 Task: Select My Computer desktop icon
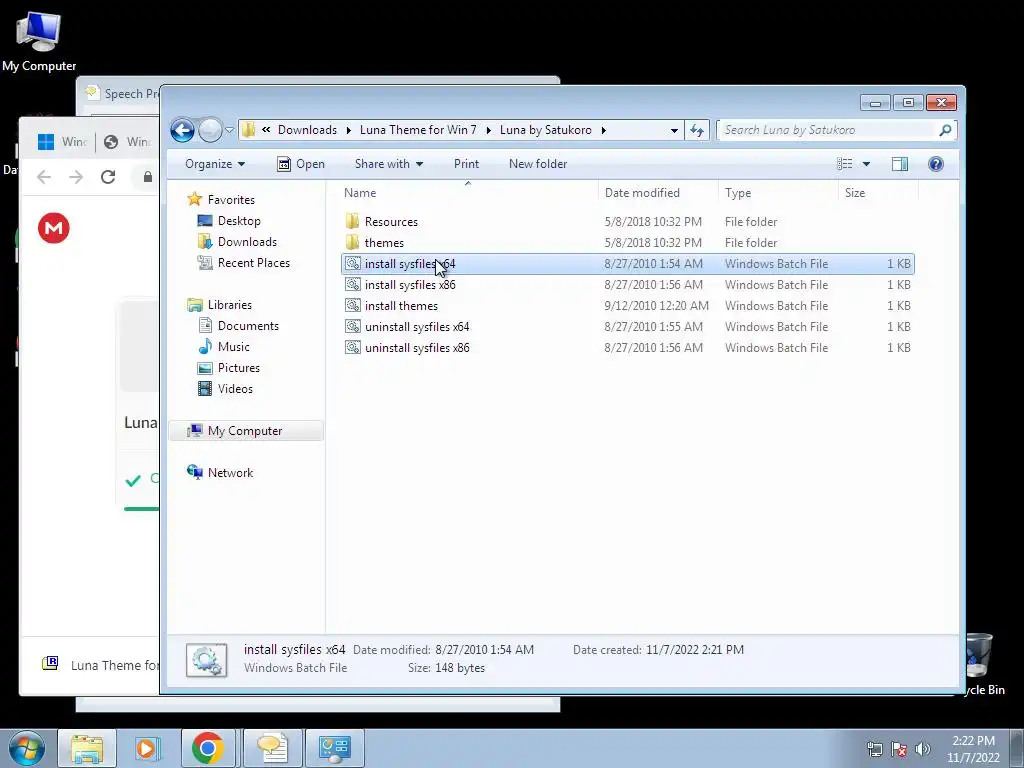(x=39, y=42)
